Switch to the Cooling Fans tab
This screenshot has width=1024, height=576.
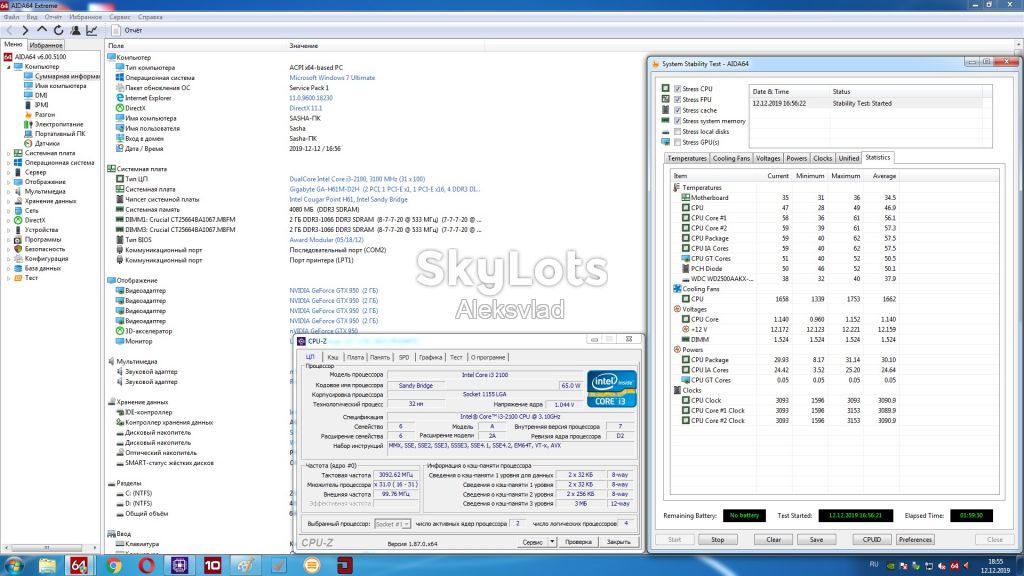tap(731, 158)
